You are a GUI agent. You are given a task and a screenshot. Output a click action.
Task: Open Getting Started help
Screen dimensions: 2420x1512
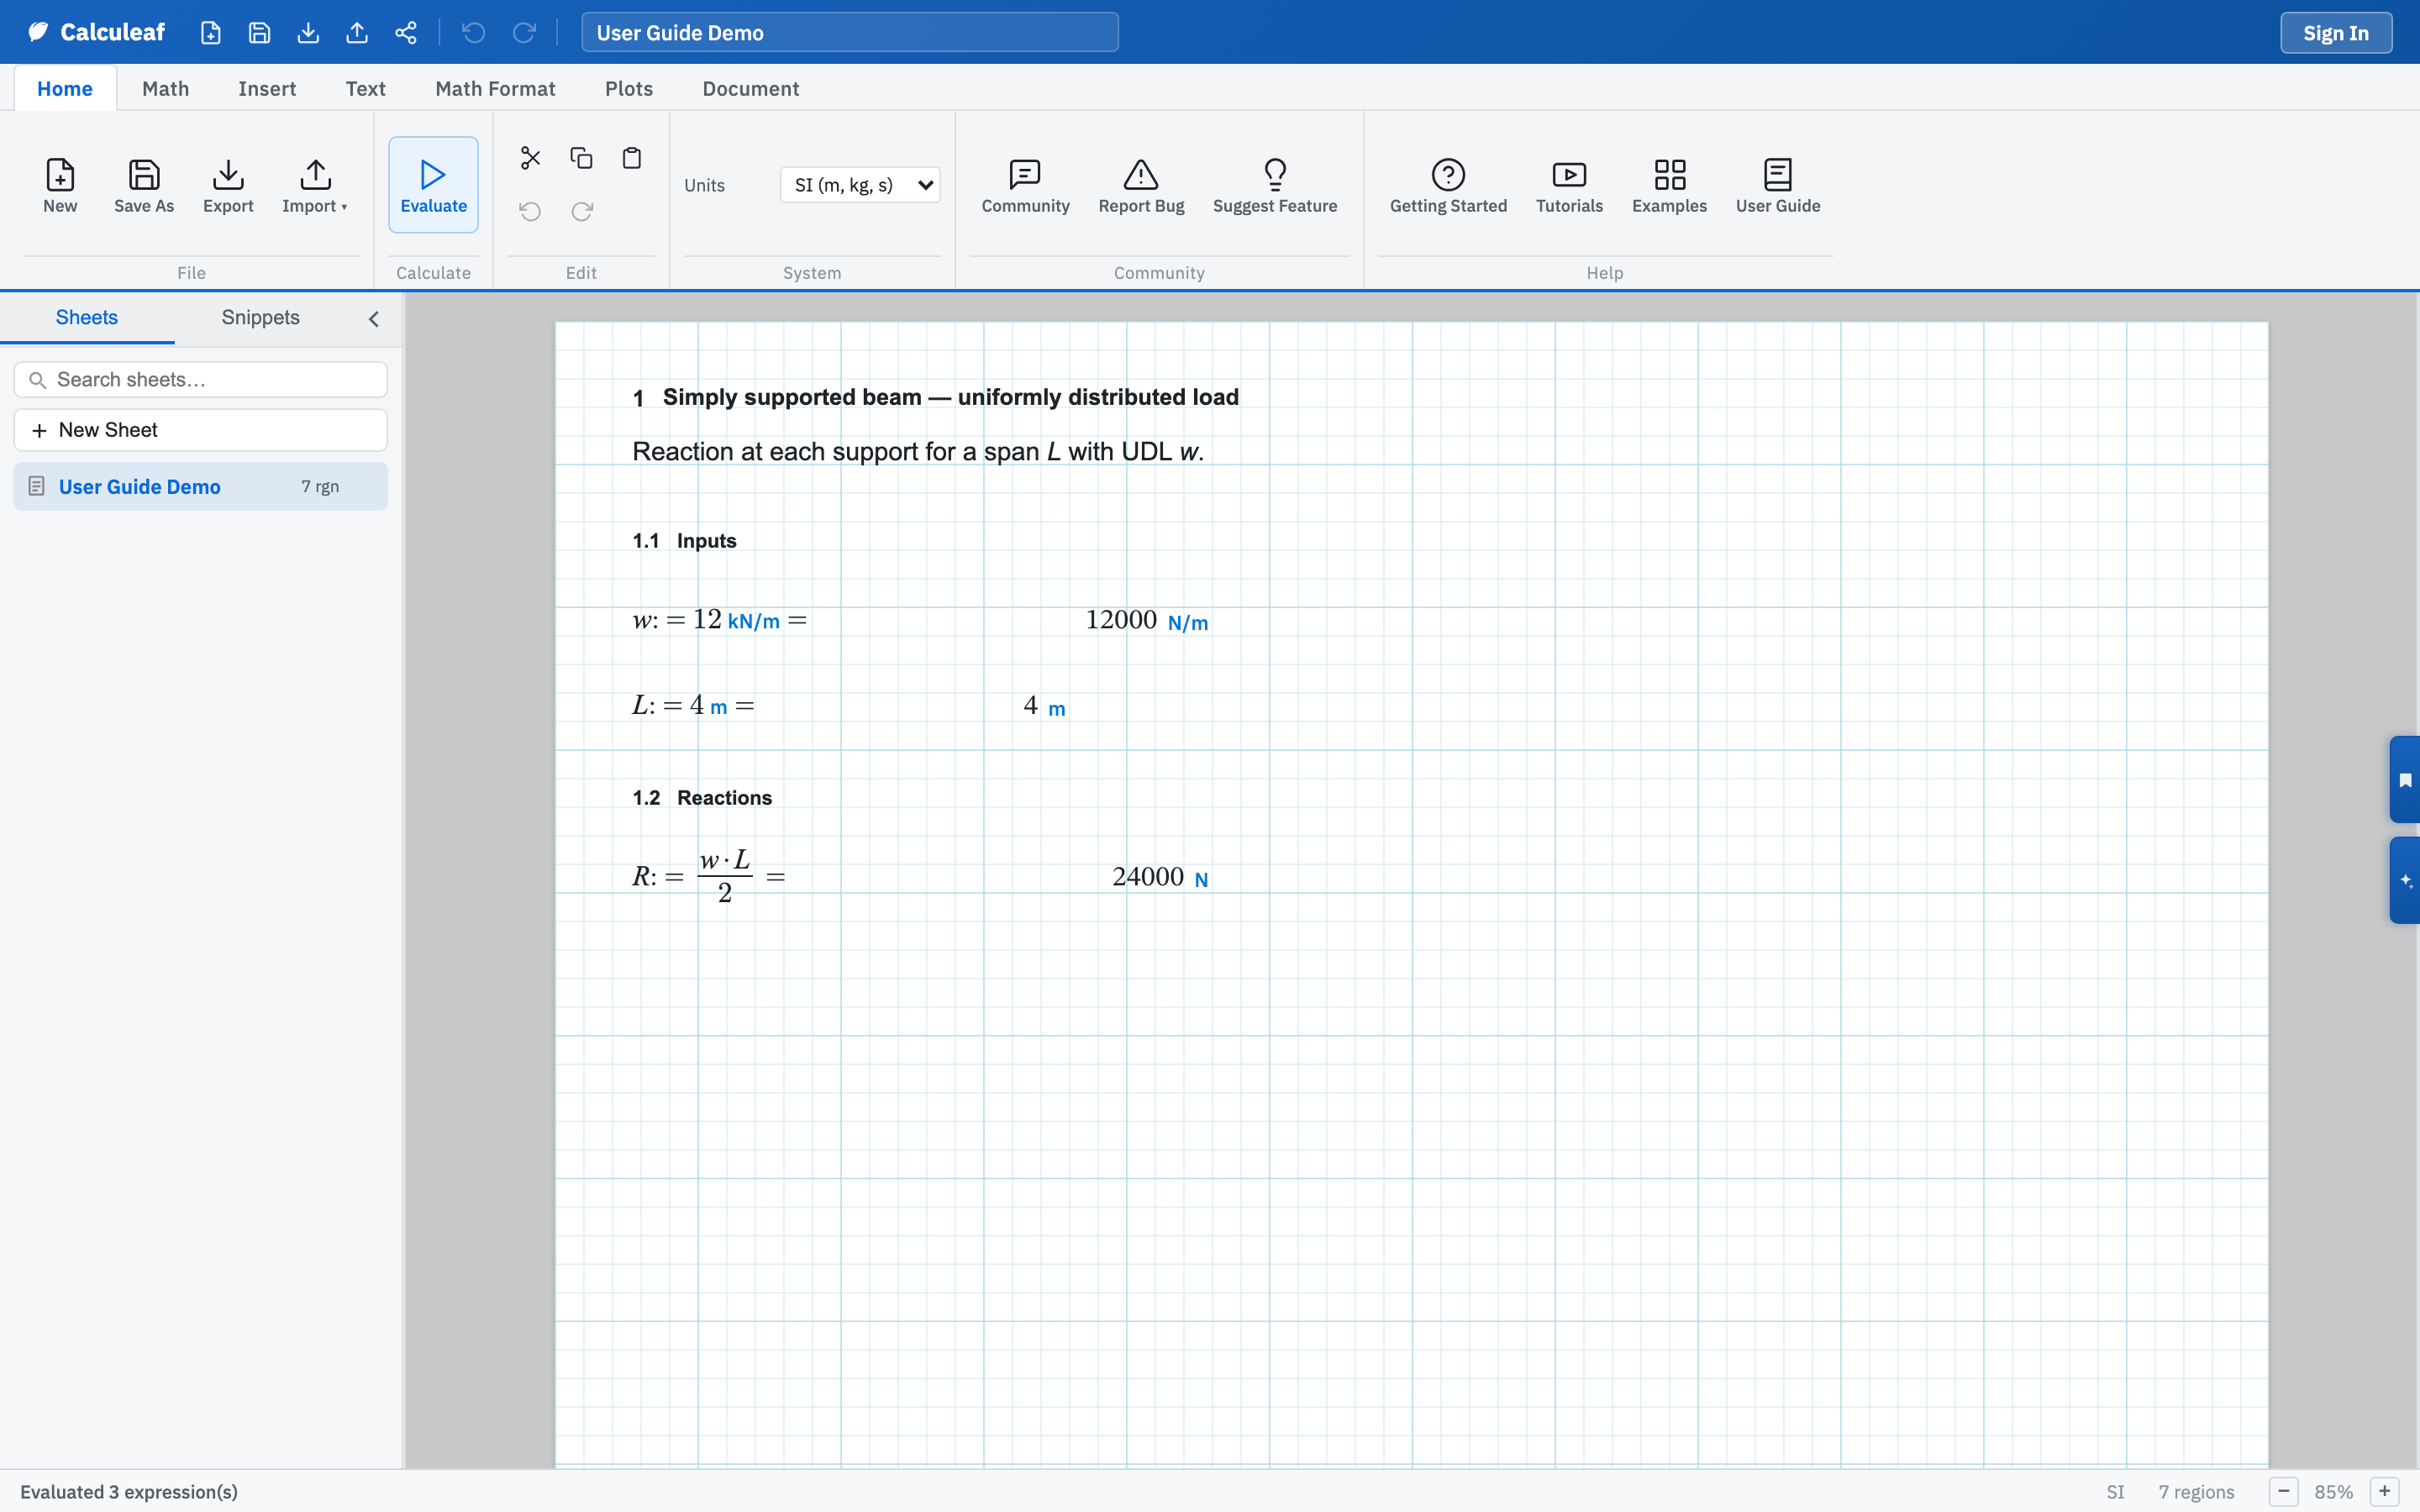[x=1448, y=185]
